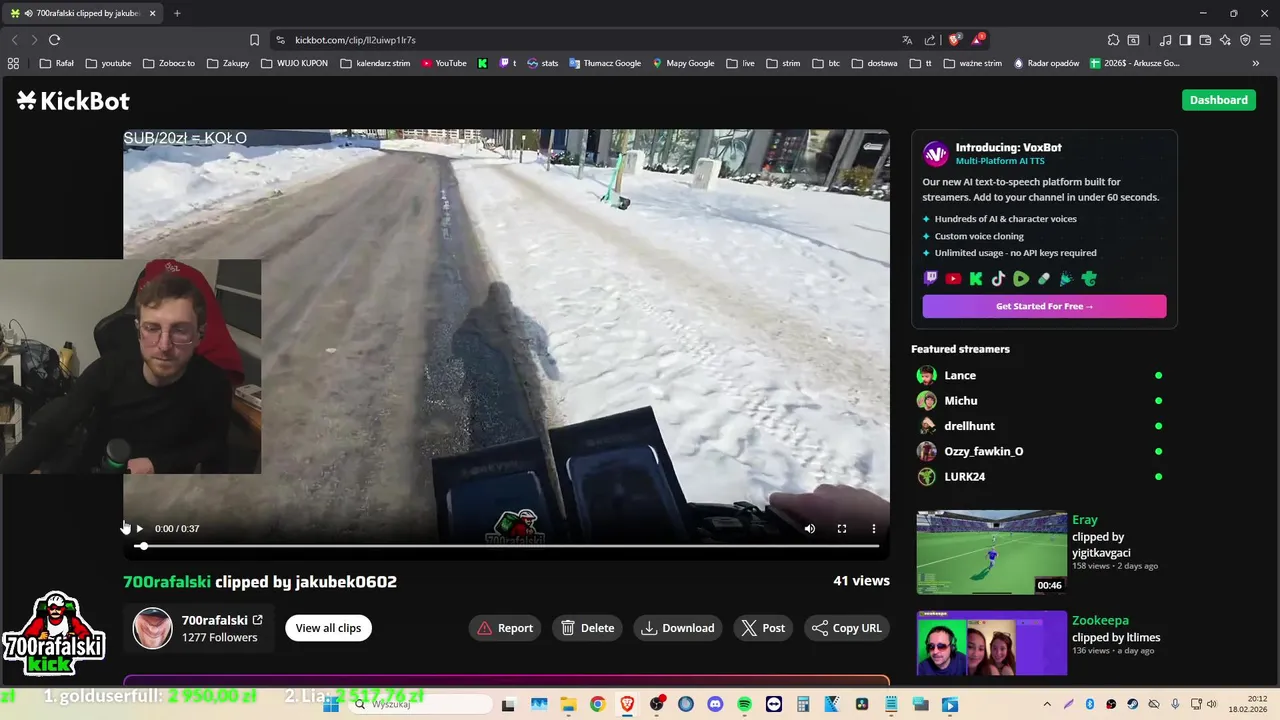The width and height of the screenshot is (1280, 720).
Task: Click Windows taskbar search box
Action: pyautogui.click(x=420, y=704)
